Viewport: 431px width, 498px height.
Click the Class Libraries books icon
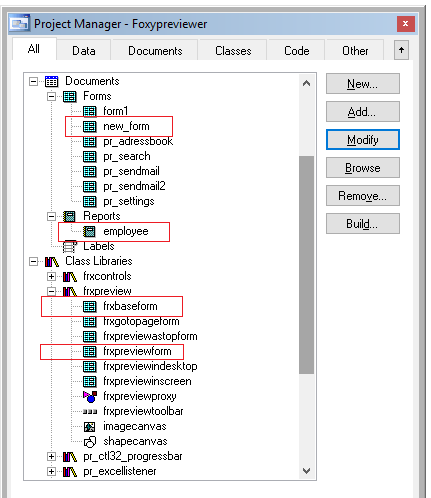(52, 261)
